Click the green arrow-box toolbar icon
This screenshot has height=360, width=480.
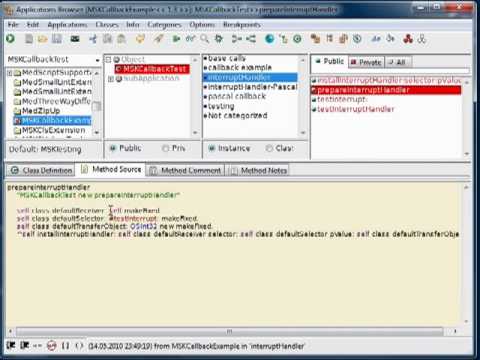(176, 39)
